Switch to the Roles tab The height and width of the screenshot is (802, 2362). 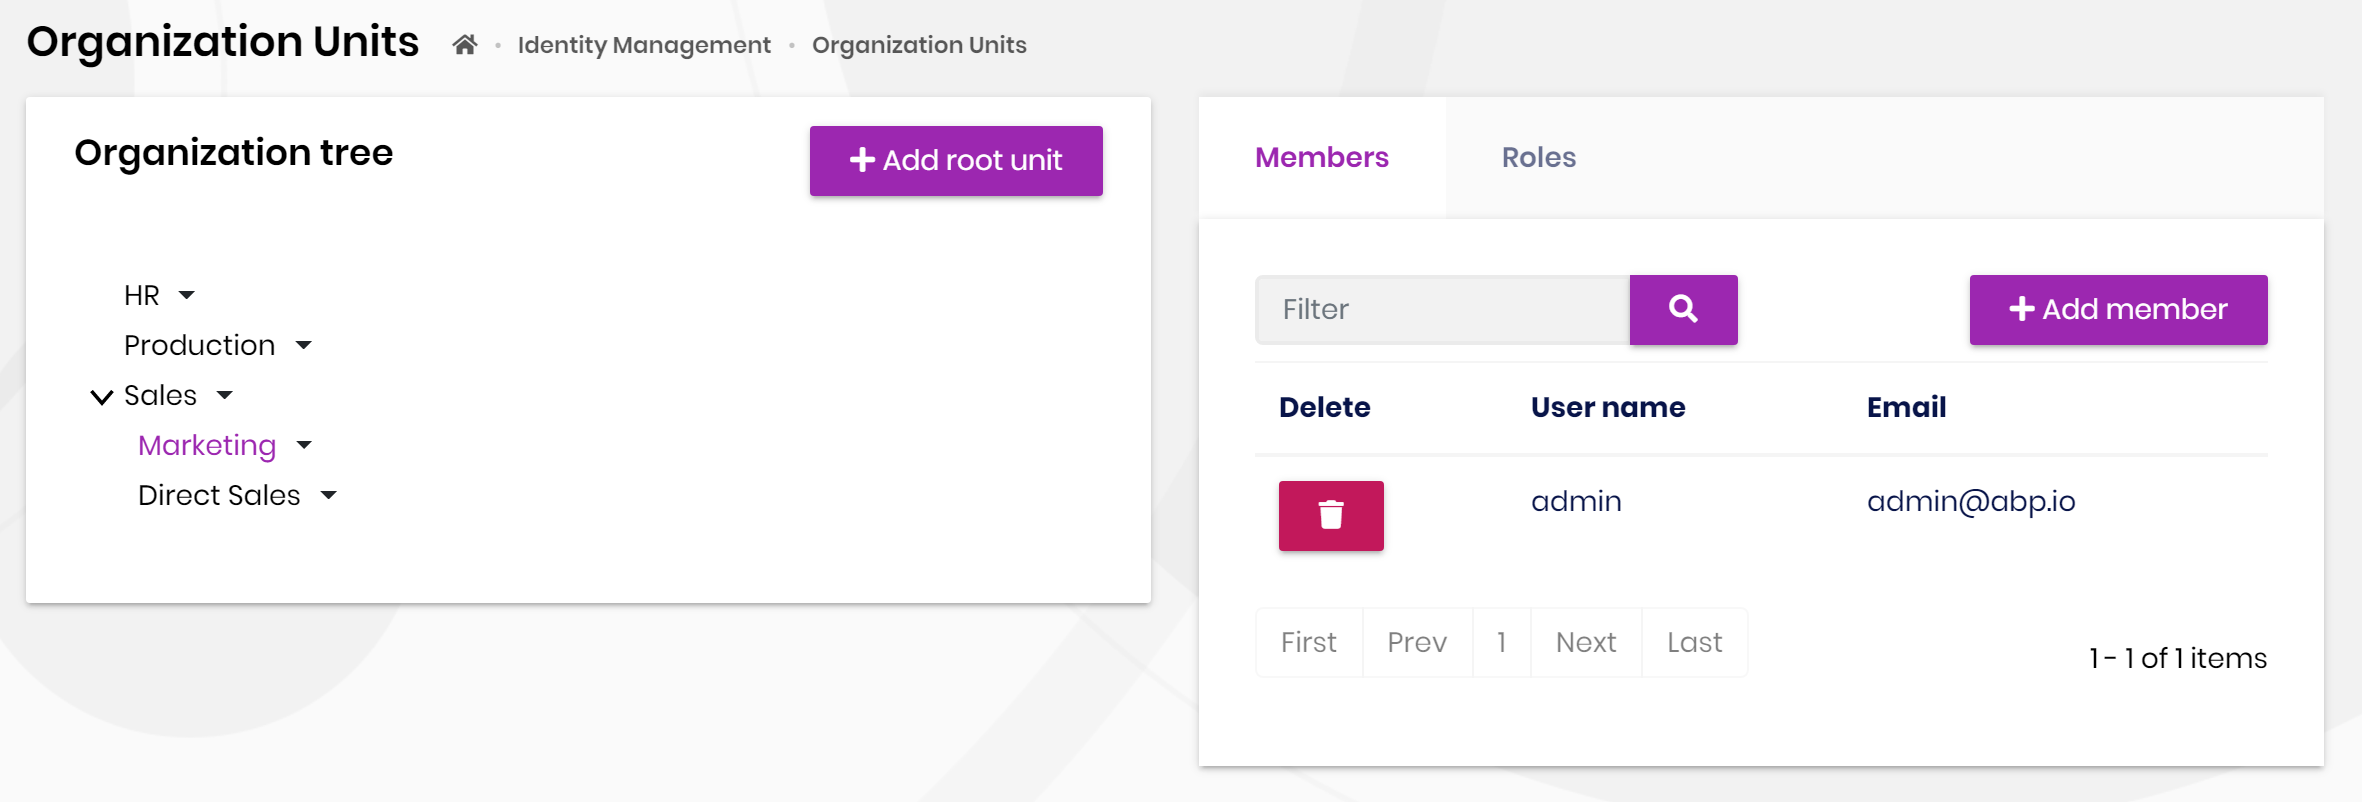(1538, 158)
